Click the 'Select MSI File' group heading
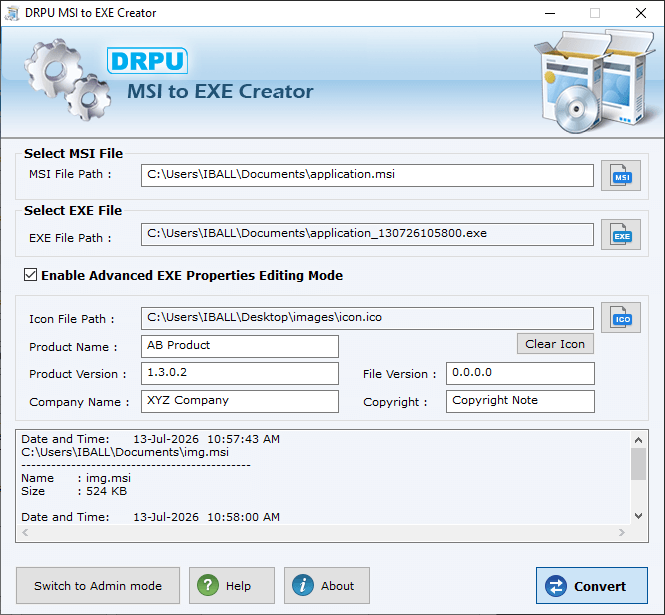The height and width of the screenshot is (615, 665). click(73, 153)
